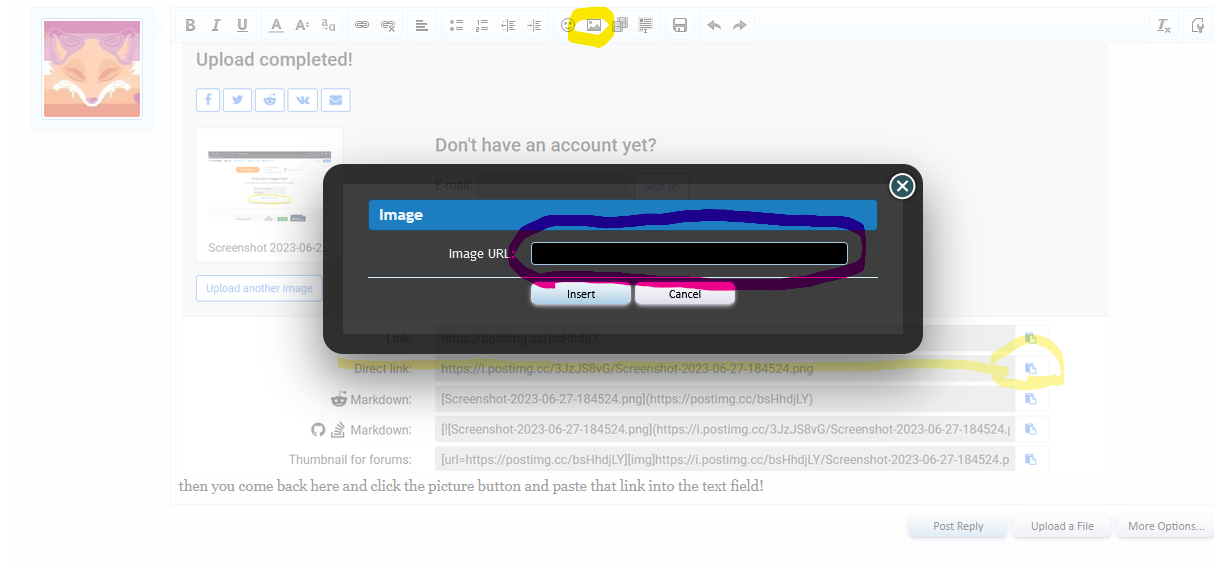Click the unlink icon in toolbar
Image resolution: width=1214 pixels, height=563 pixels.
[x=388, y=25]
